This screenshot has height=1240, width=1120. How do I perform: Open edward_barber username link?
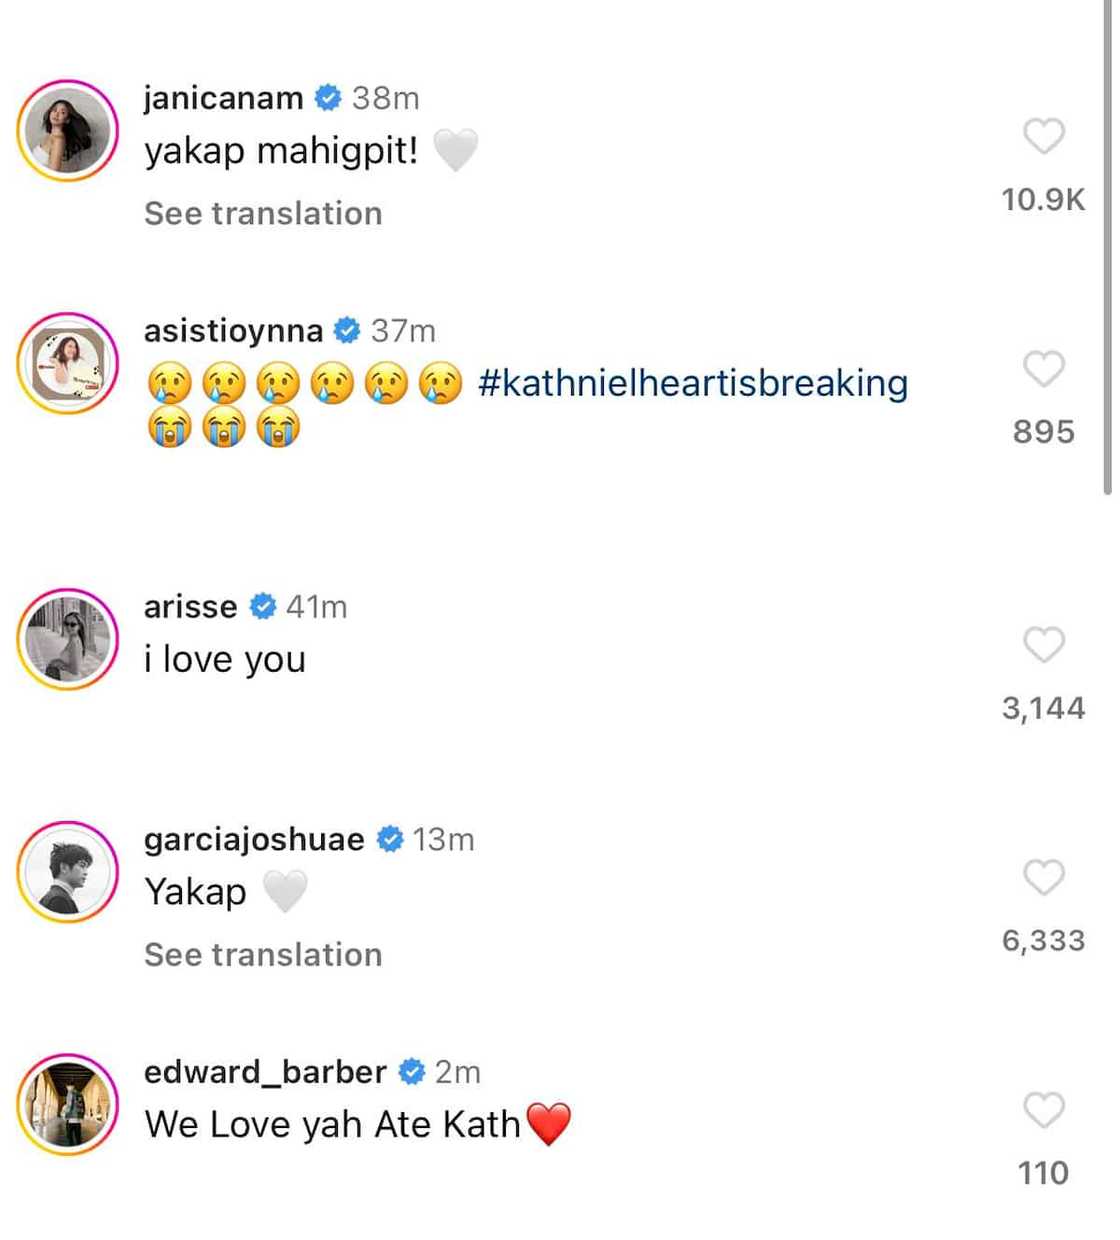(x=265, y=1072)
